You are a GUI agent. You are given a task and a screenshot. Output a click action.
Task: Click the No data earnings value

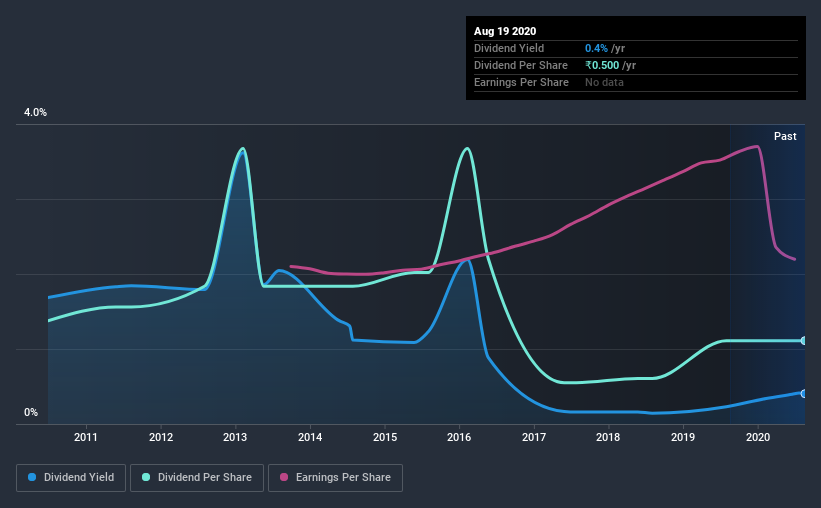604,82
